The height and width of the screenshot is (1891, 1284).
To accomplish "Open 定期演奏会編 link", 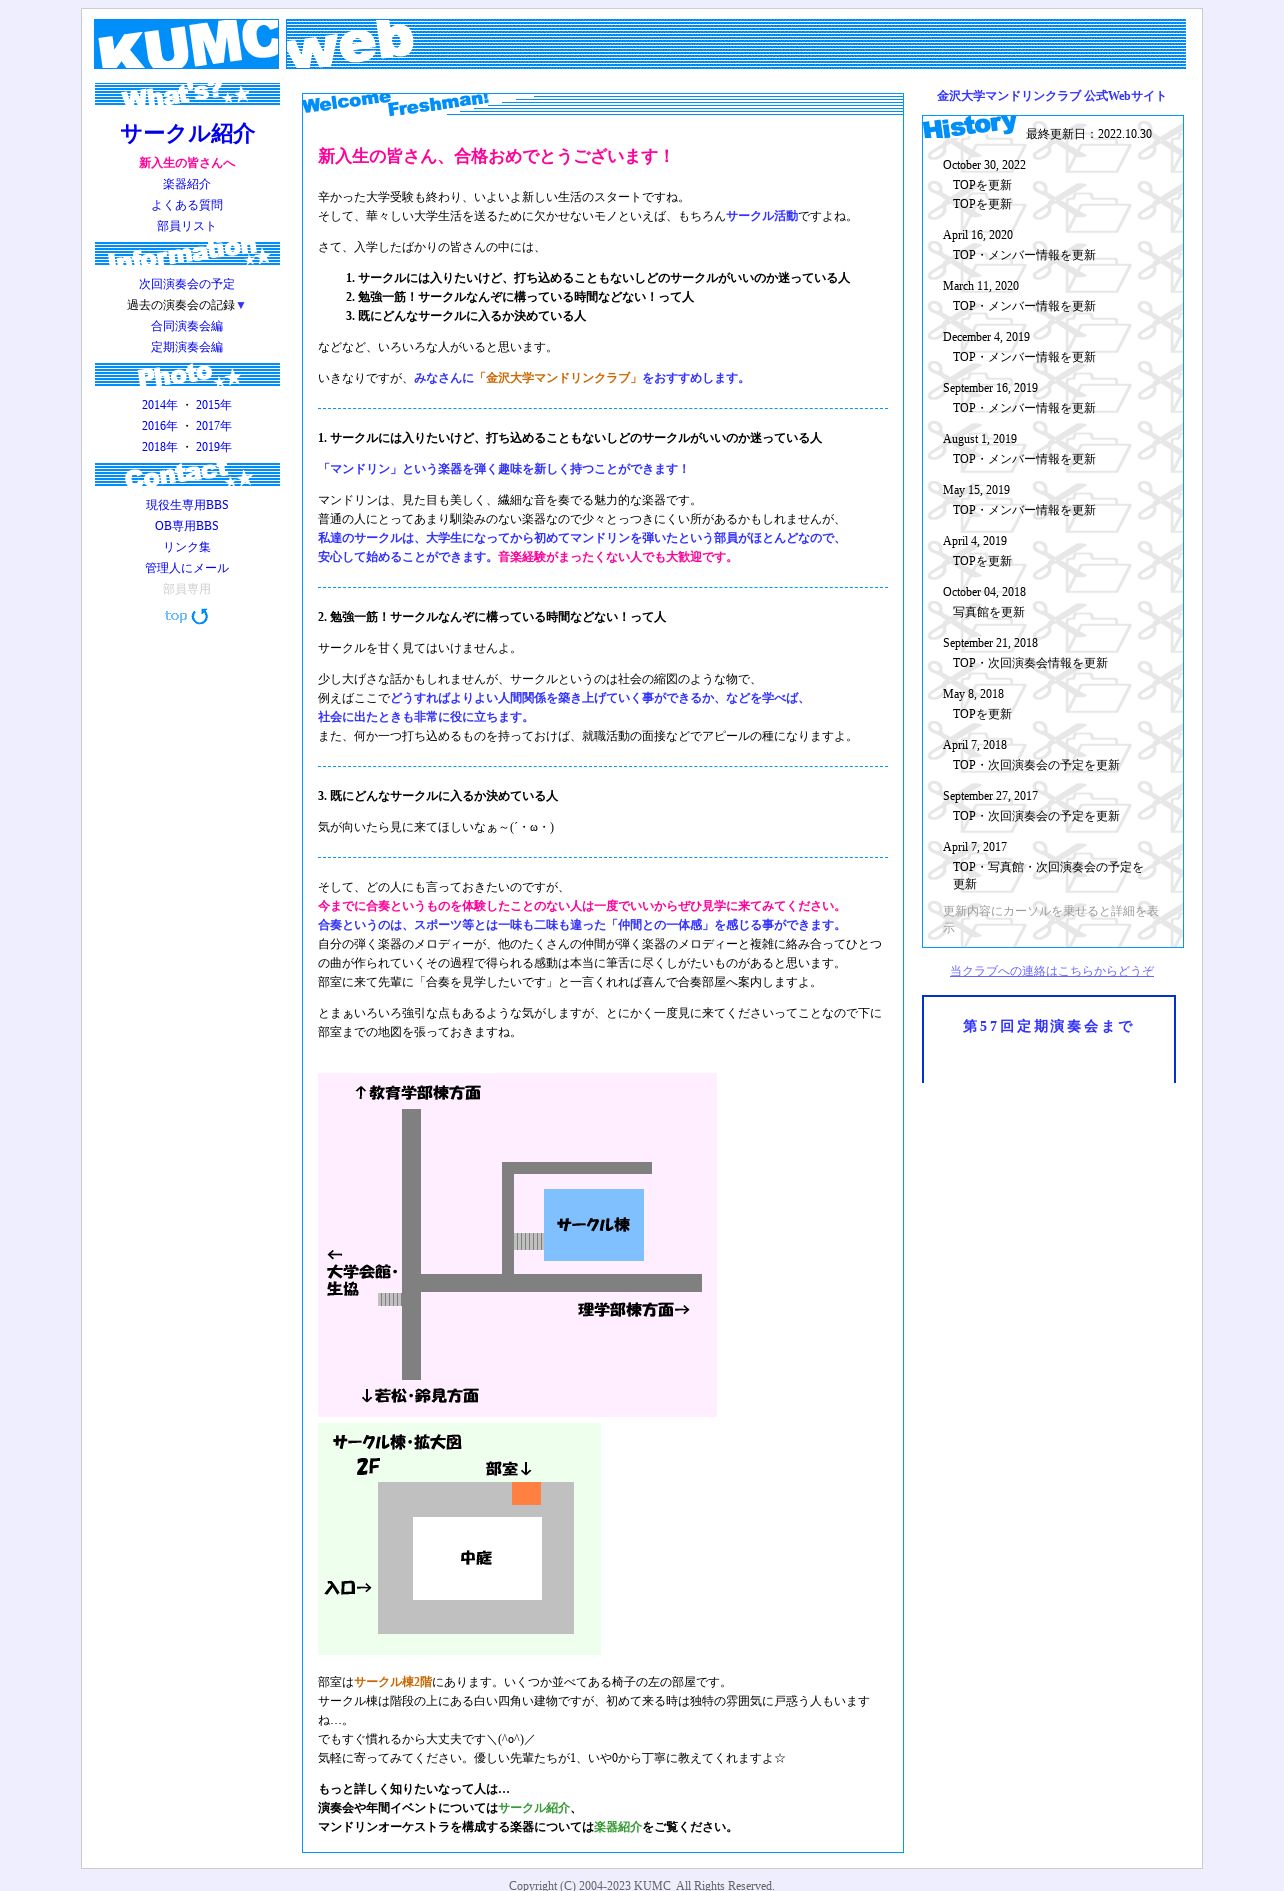I will click(187, 347).
